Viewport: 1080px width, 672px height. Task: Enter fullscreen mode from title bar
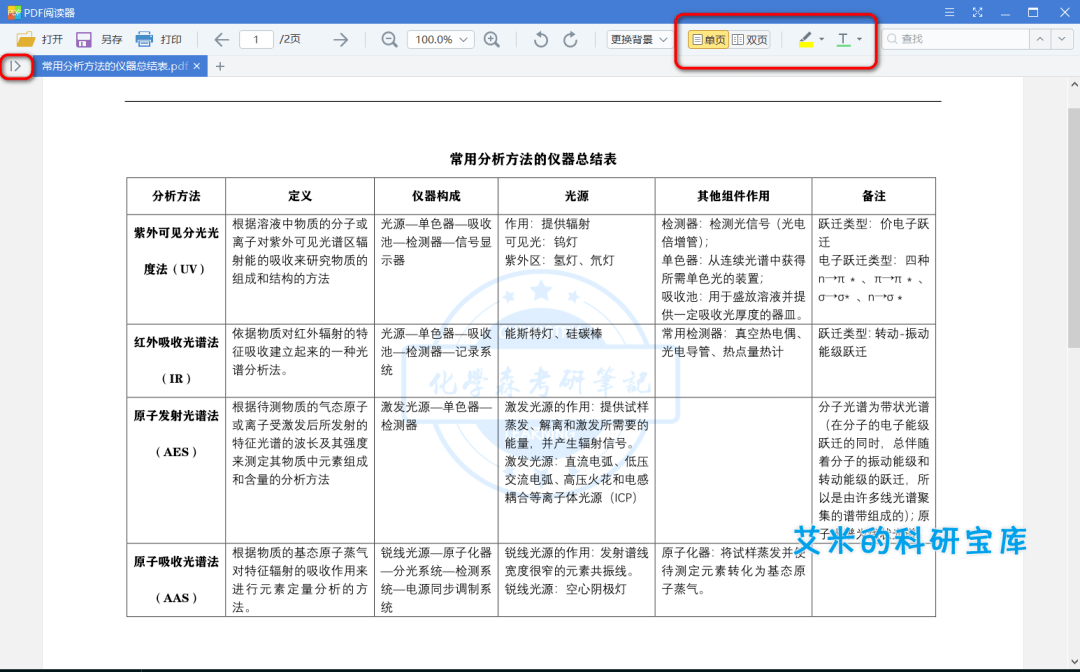tap(977, 12)
